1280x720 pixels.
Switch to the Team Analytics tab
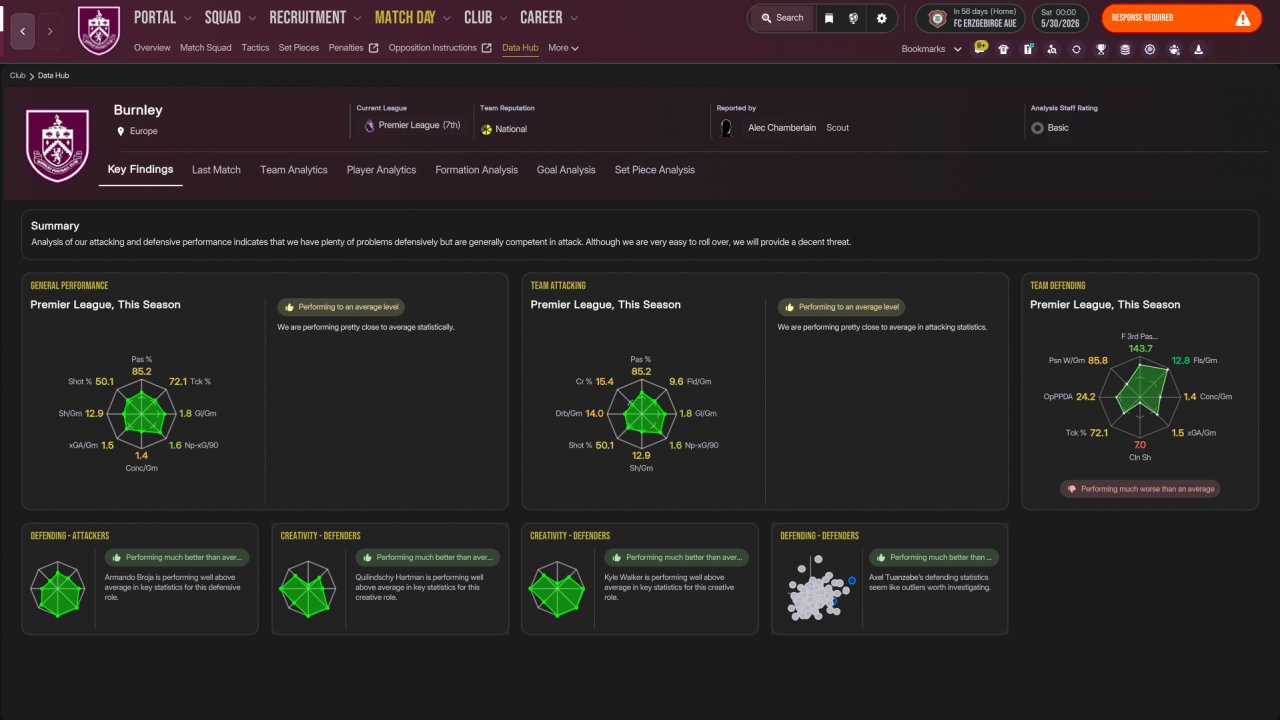coord(294,170)
